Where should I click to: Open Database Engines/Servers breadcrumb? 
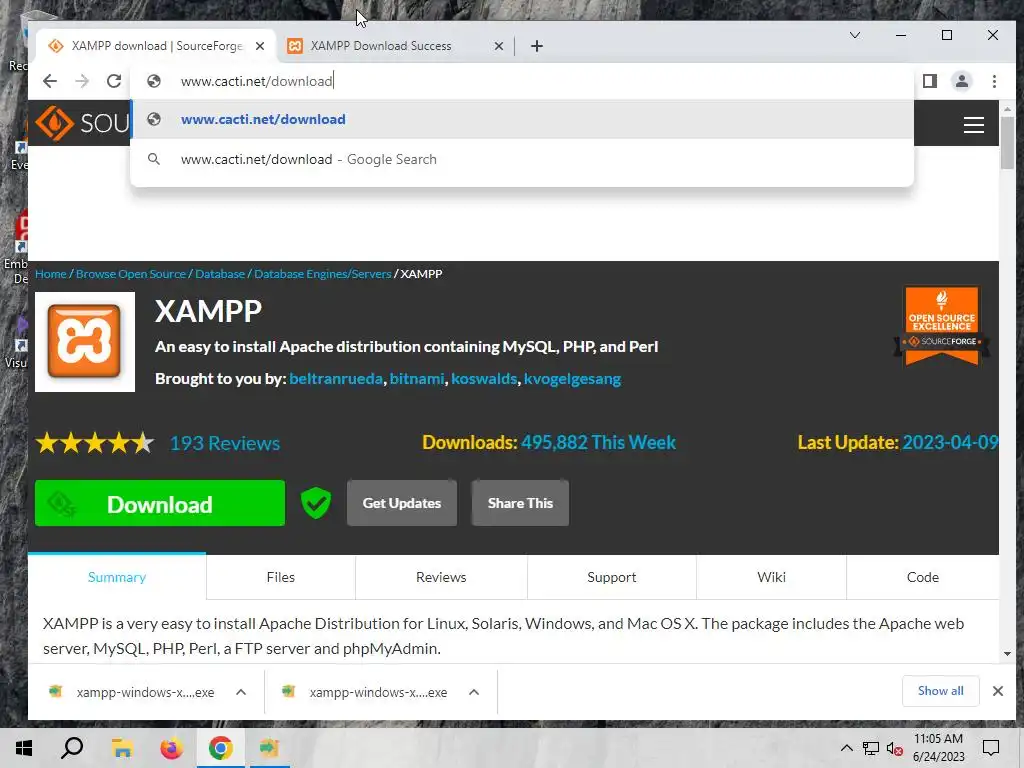[x=323, y=274]
